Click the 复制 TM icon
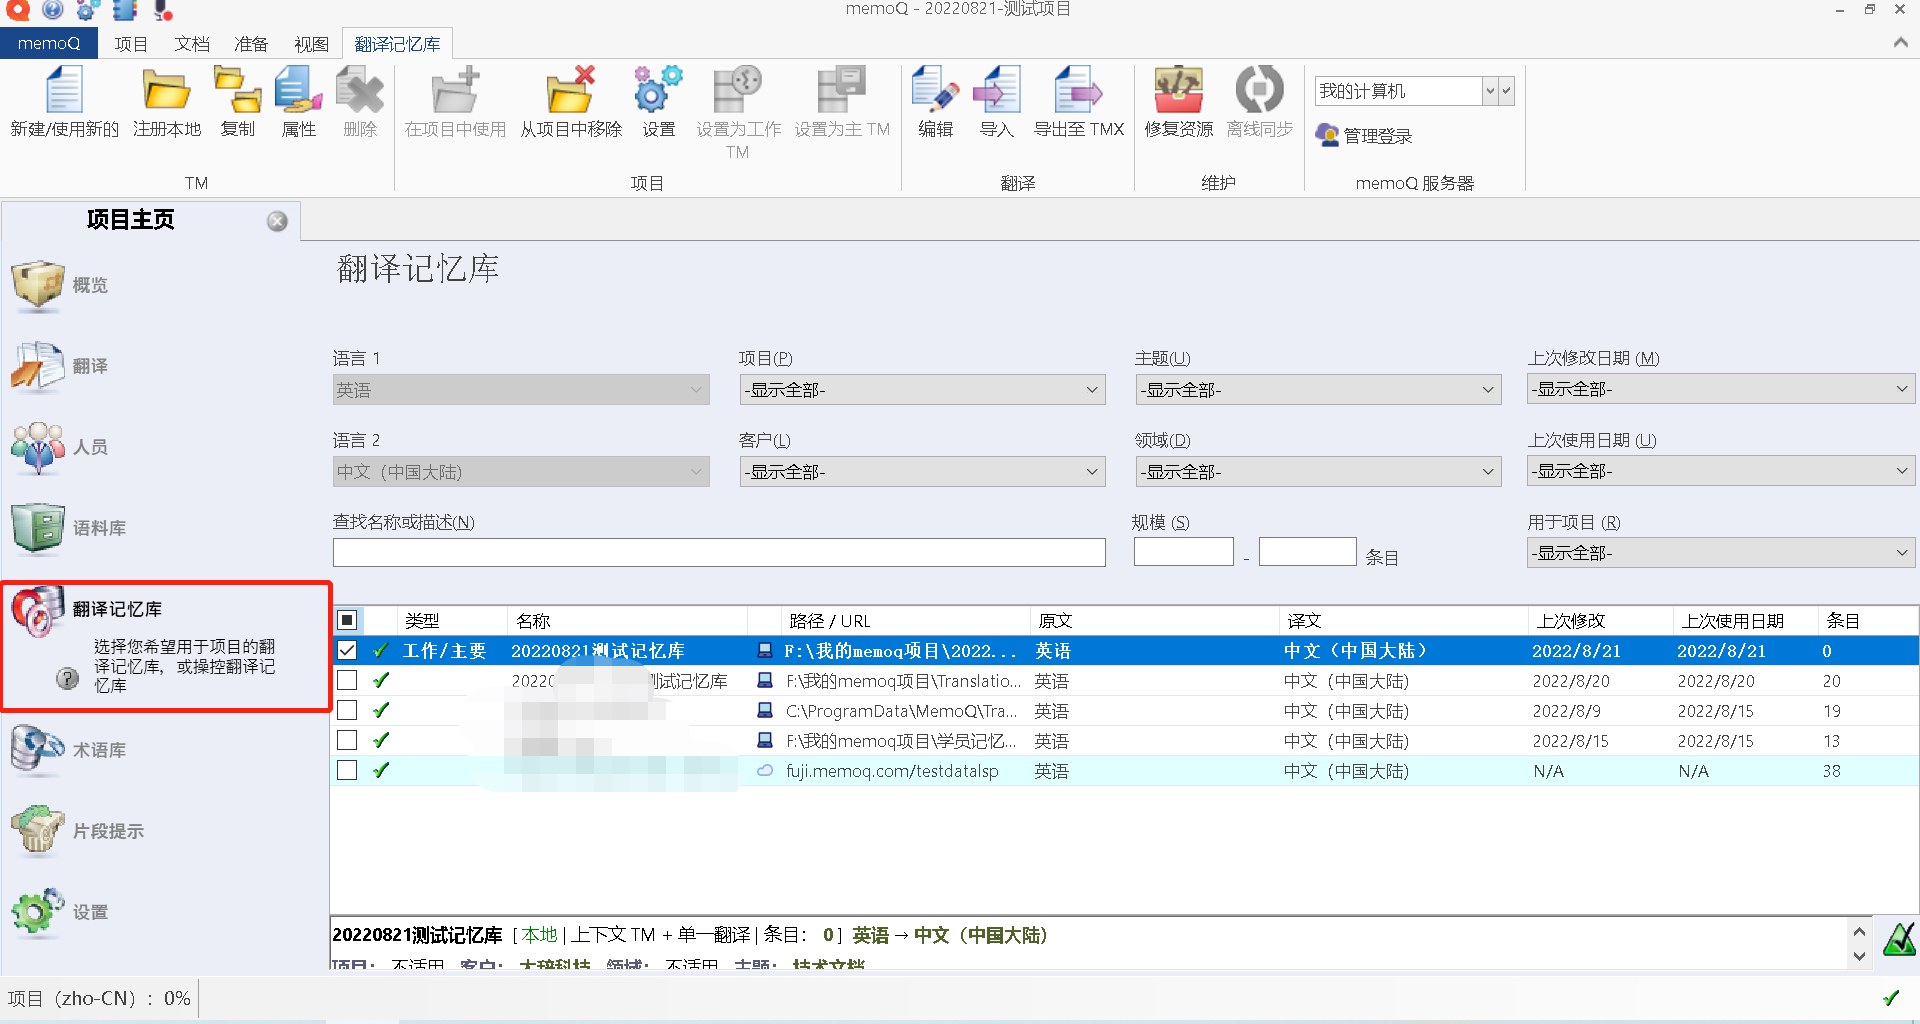The width and height of the screenshot is (1920, 1024). pos(237,90)
